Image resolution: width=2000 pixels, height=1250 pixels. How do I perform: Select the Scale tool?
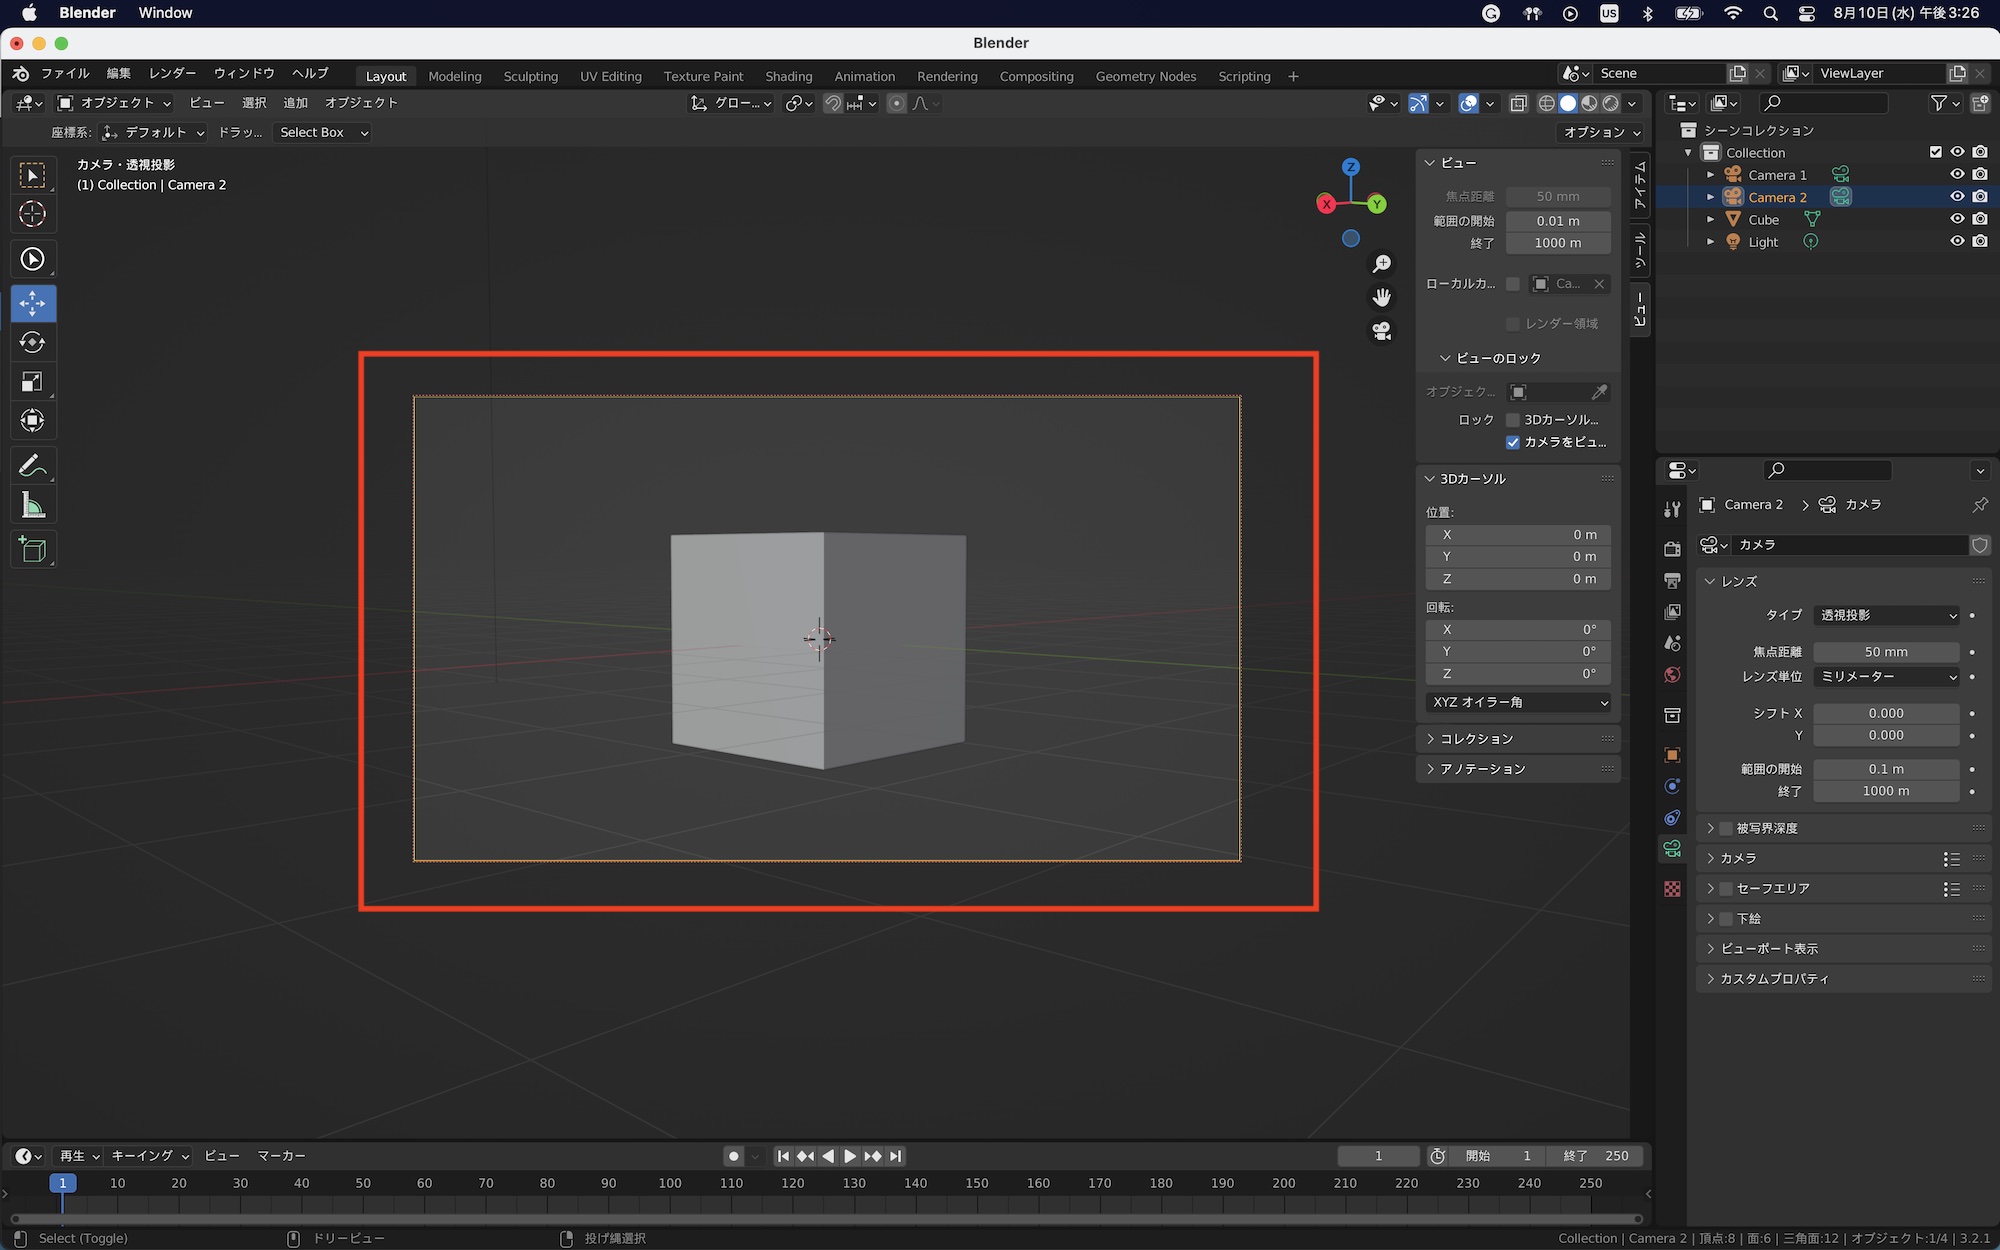[33, 382]
